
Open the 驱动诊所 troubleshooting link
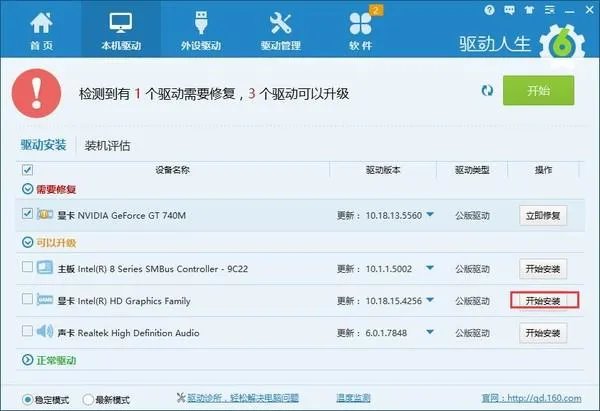pos(243,398)
